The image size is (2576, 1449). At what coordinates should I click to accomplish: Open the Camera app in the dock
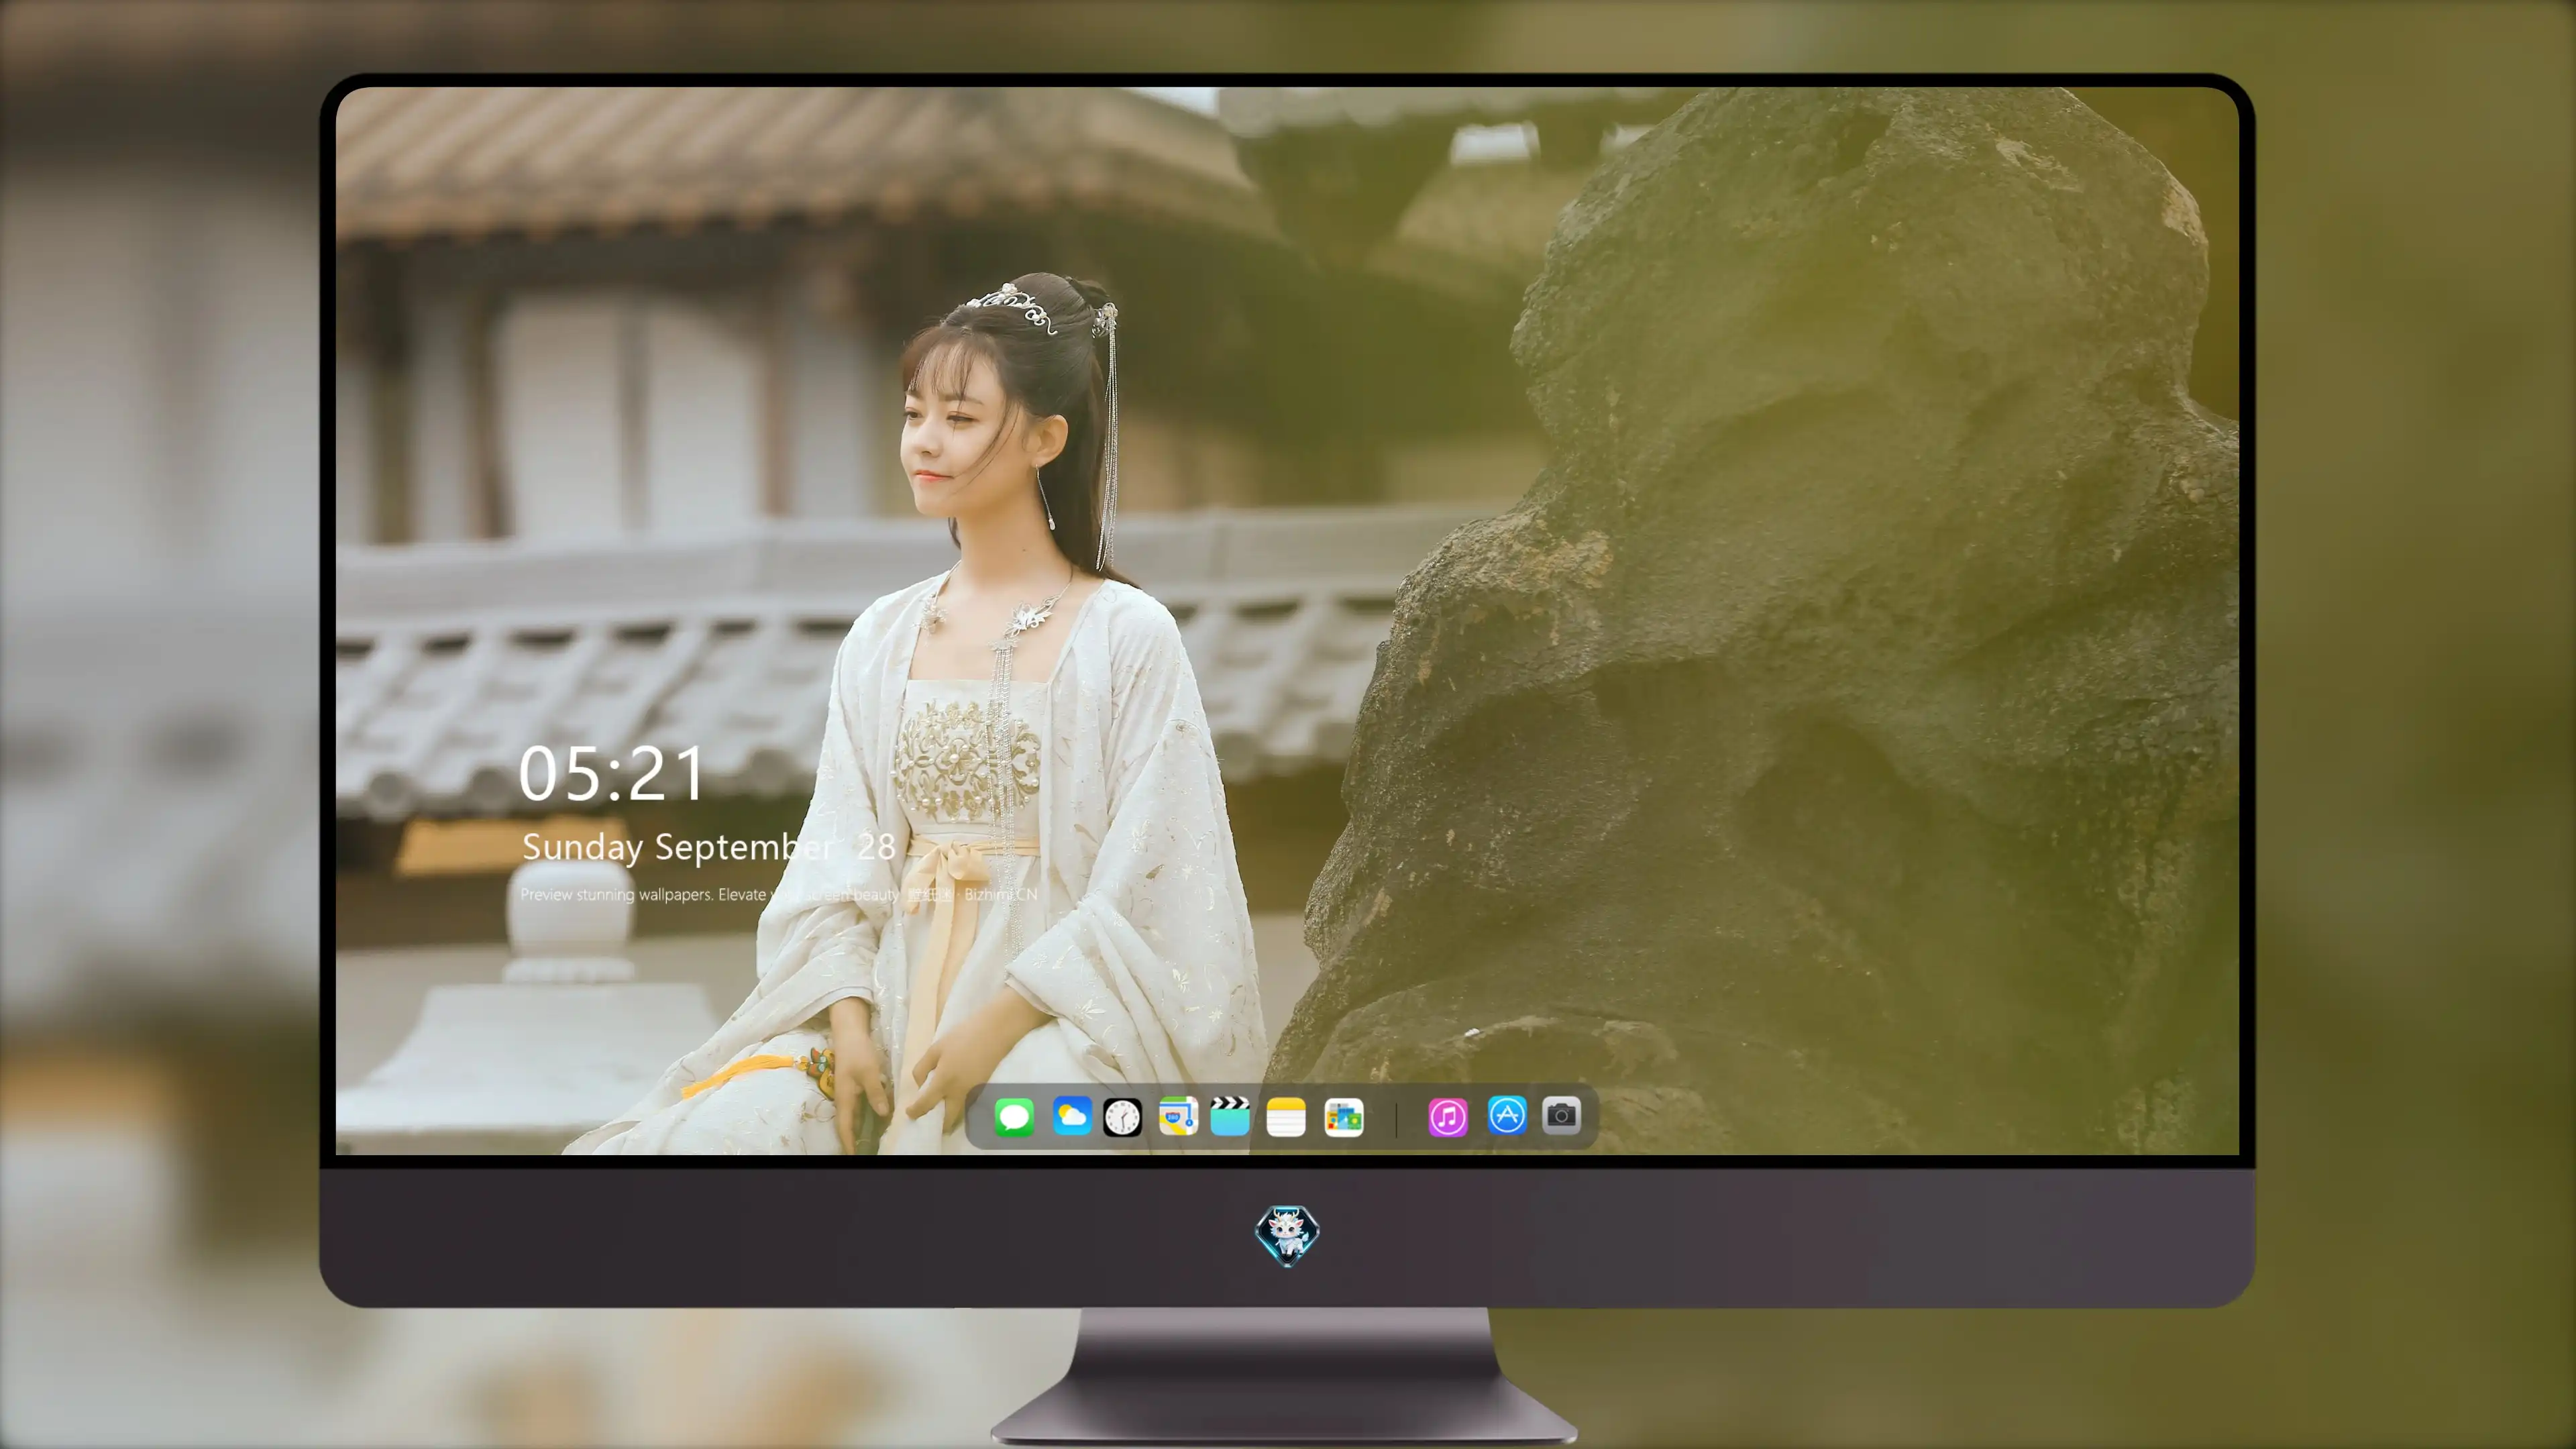pyautogui.click(x=1561, y=1115)
